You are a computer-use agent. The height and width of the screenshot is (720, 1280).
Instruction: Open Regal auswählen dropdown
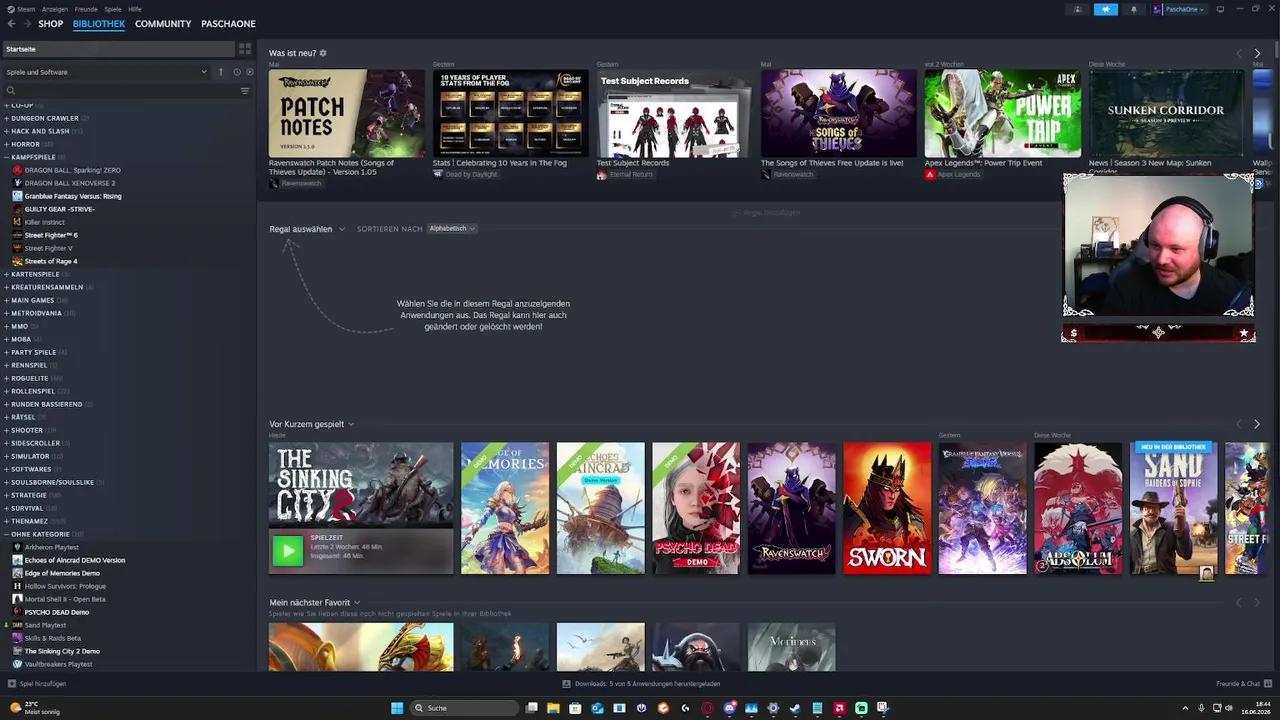pyautogui.click(x=307, y=229)
